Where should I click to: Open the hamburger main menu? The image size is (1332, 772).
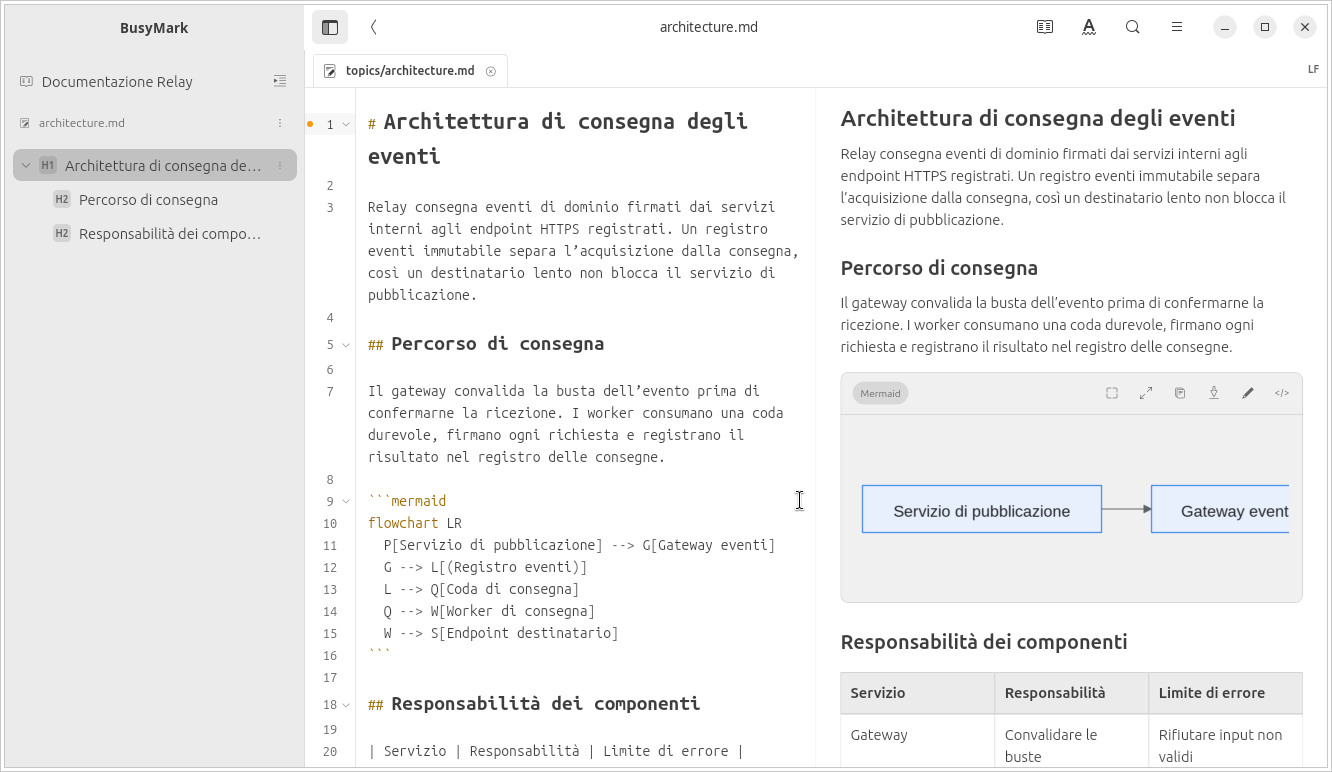point(1177,27)
